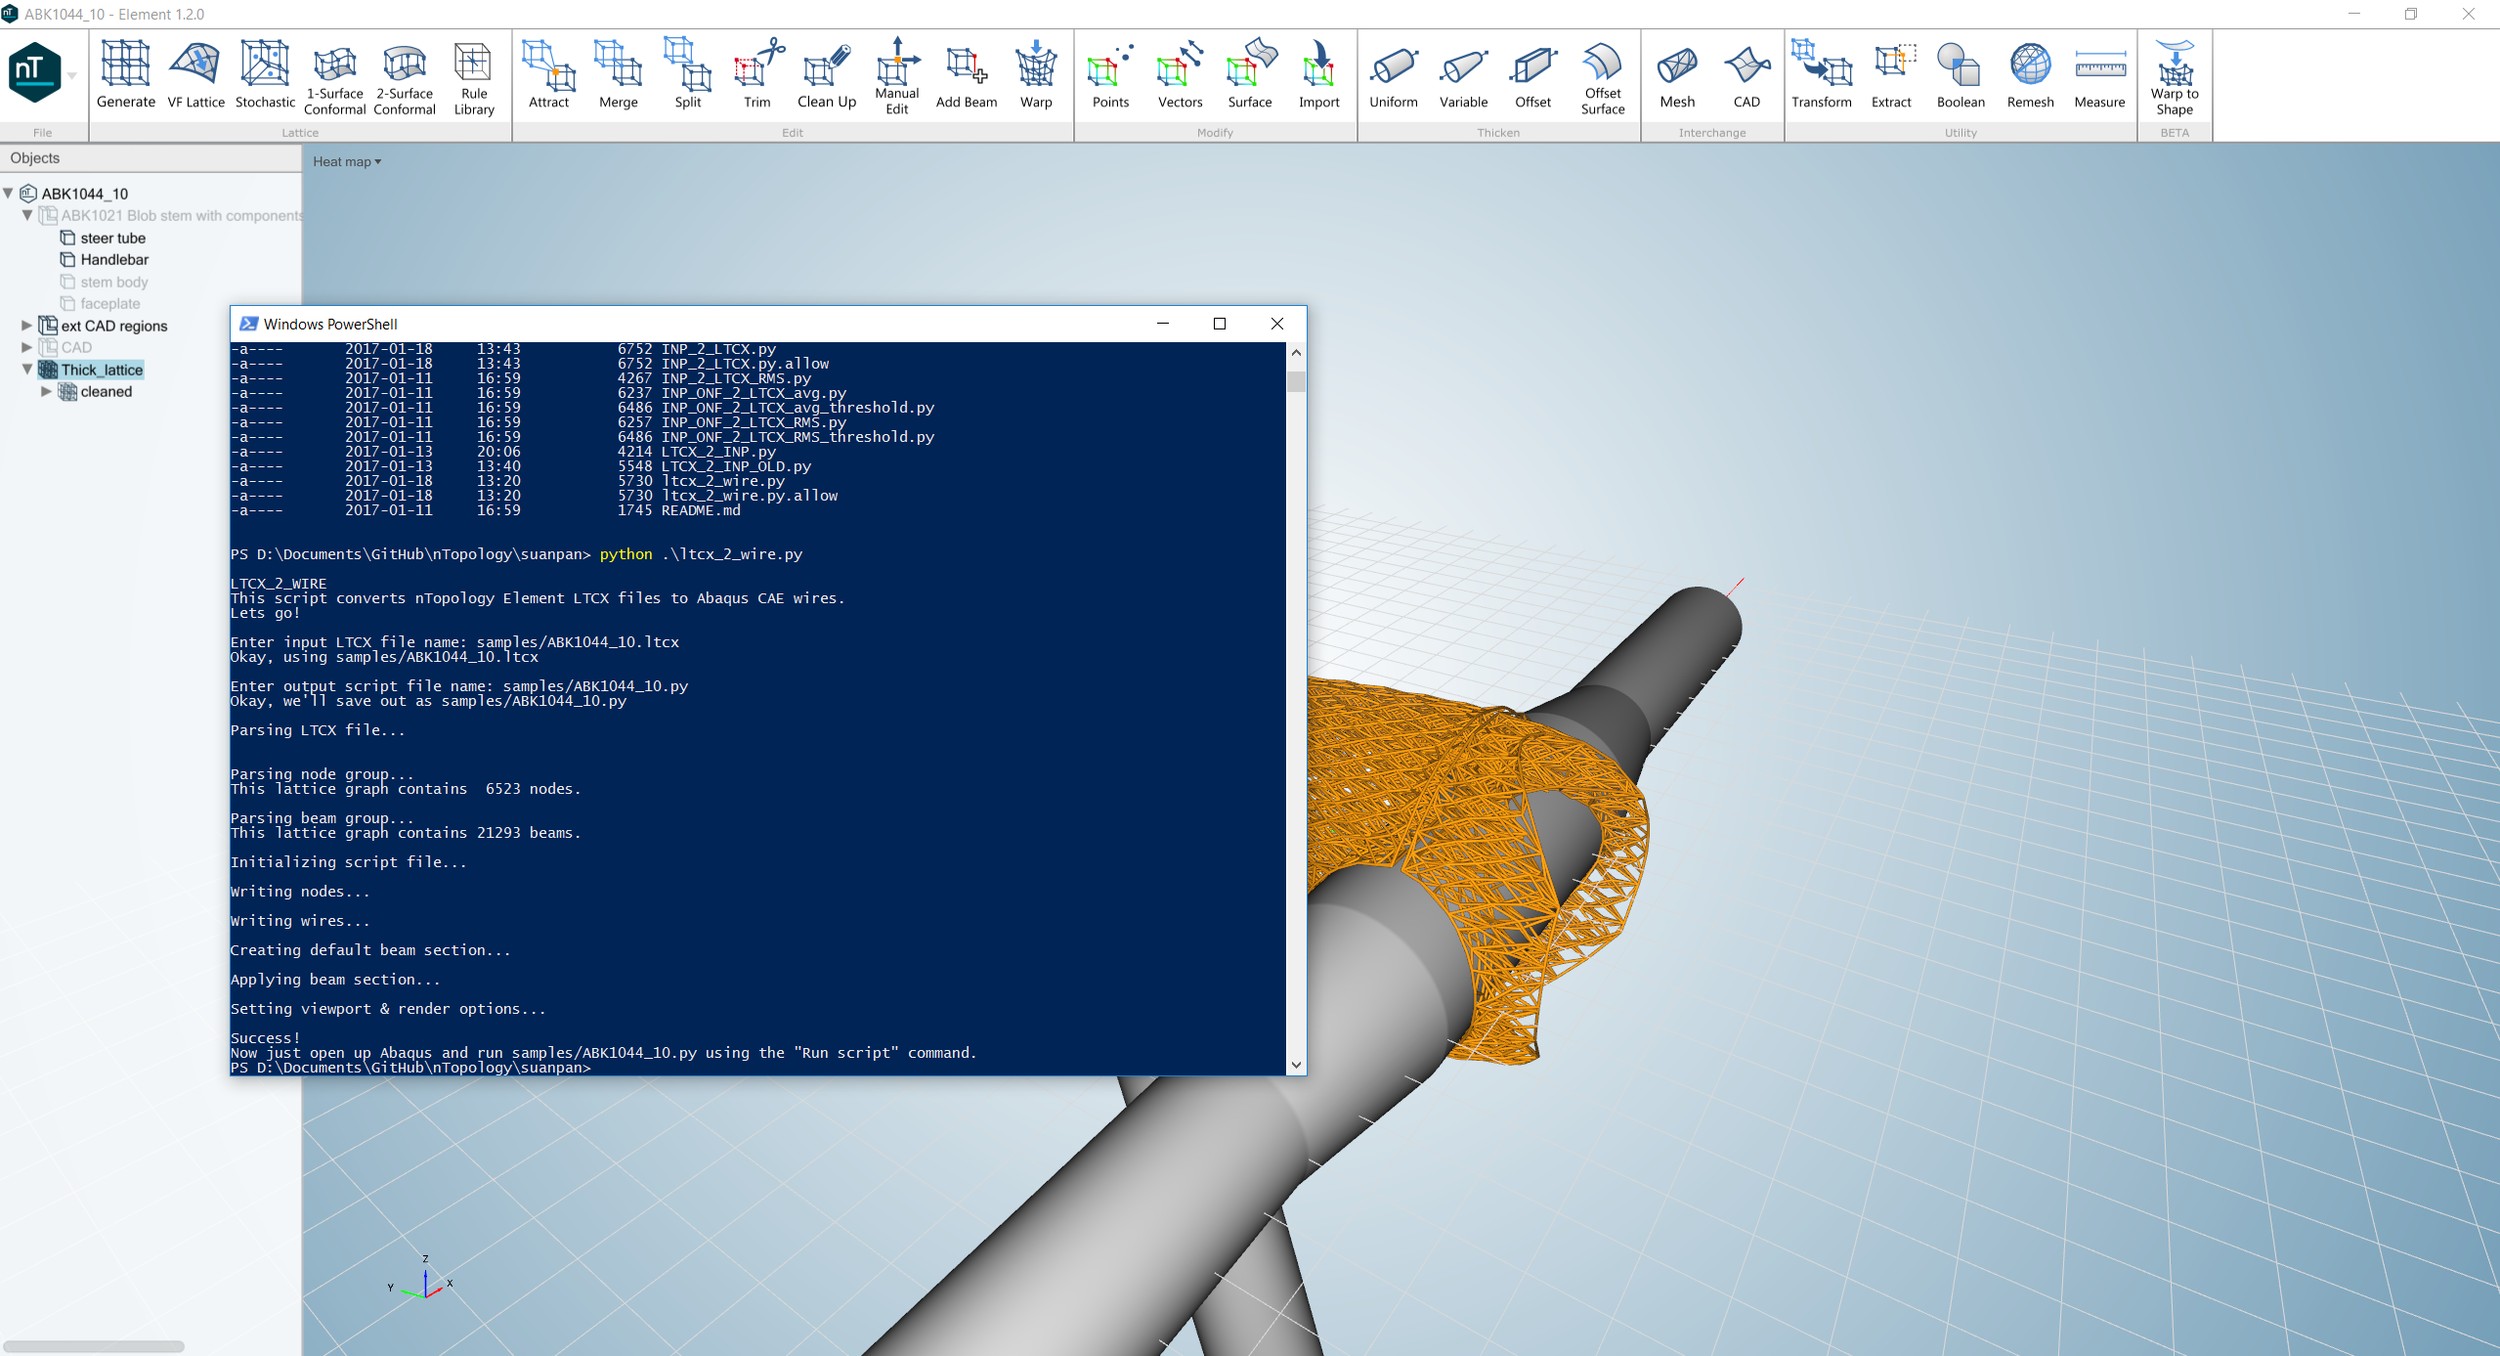Click the Objects panel horizontal scrollbar
The image size is (2500, 1356).
point(95,1346)
